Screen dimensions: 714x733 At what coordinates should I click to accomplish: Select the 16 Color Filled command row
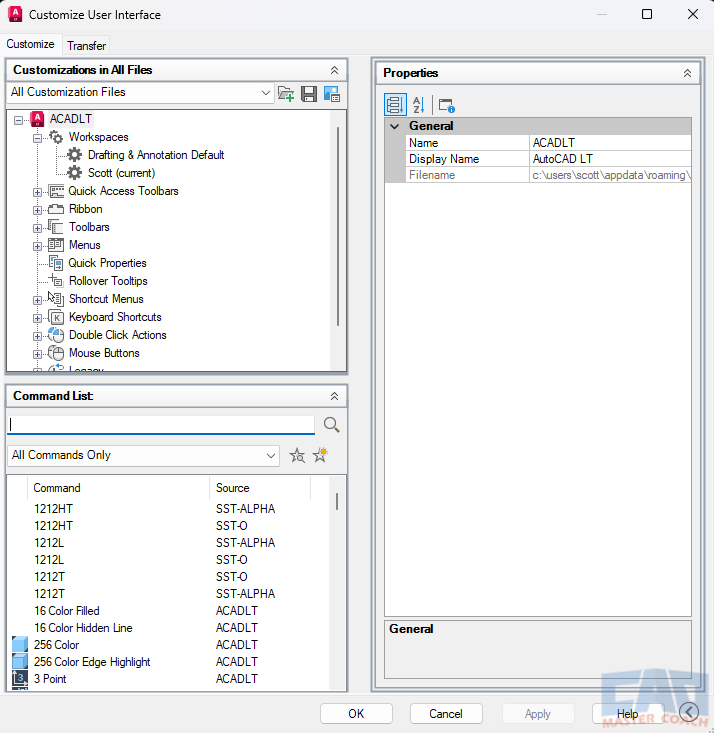tap(168, 611)
